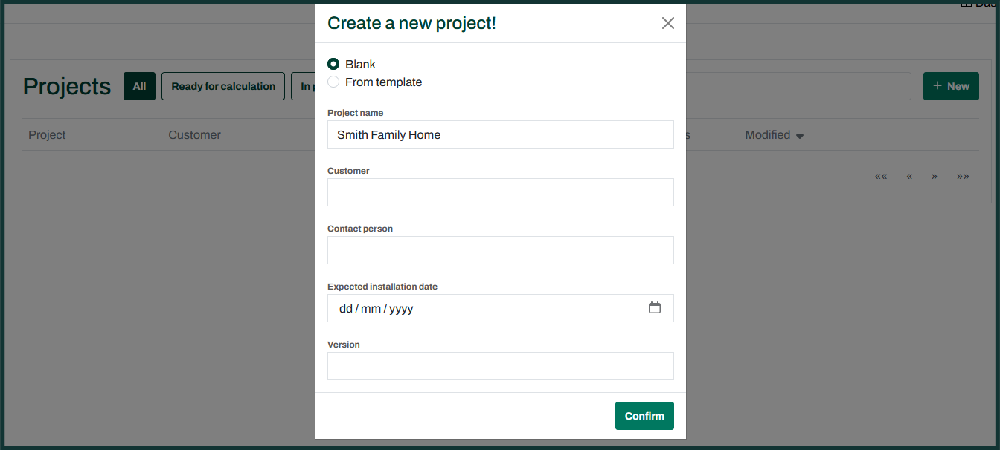Focus the Customer input field
Screen dimensions: 1000x450
point(500,192)
